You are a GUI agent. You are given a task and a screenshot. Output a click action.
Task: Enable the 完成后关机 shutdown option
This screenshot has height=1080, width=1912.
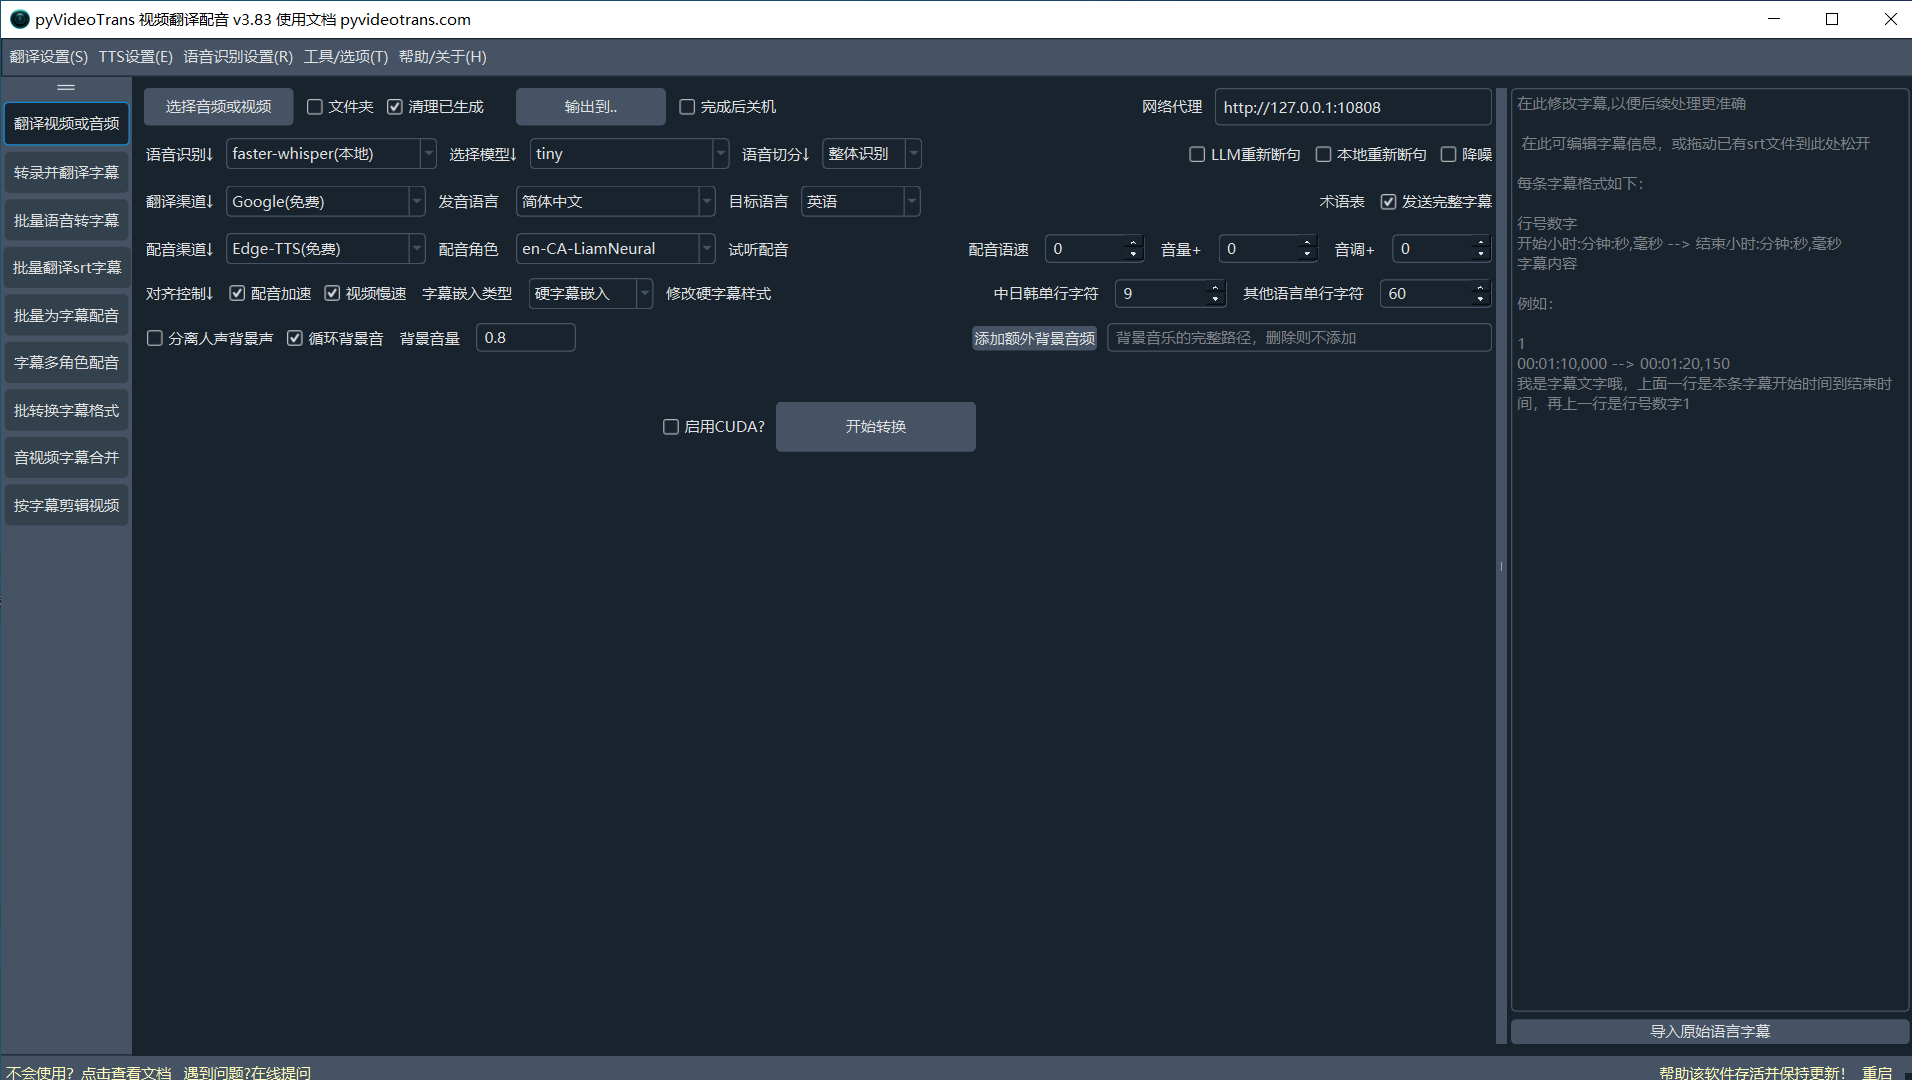coord(687,107)
